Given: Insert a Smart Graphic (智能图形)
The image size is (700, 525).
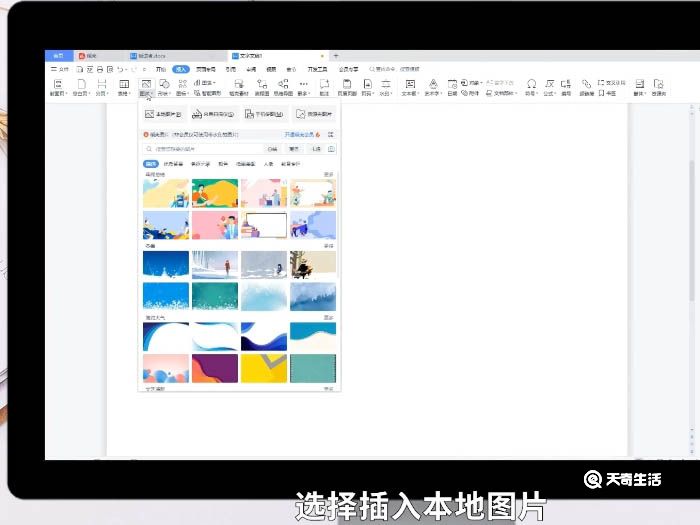Looking at the screenshot, I should tap(208, 93).
